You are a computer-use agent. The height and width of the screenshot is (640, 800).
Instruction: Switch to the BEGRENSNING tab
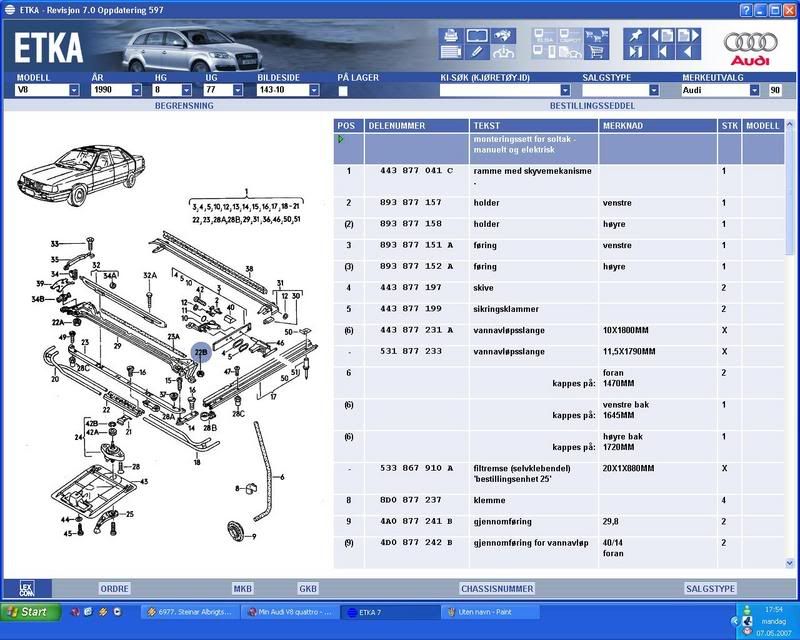point(184,105)
